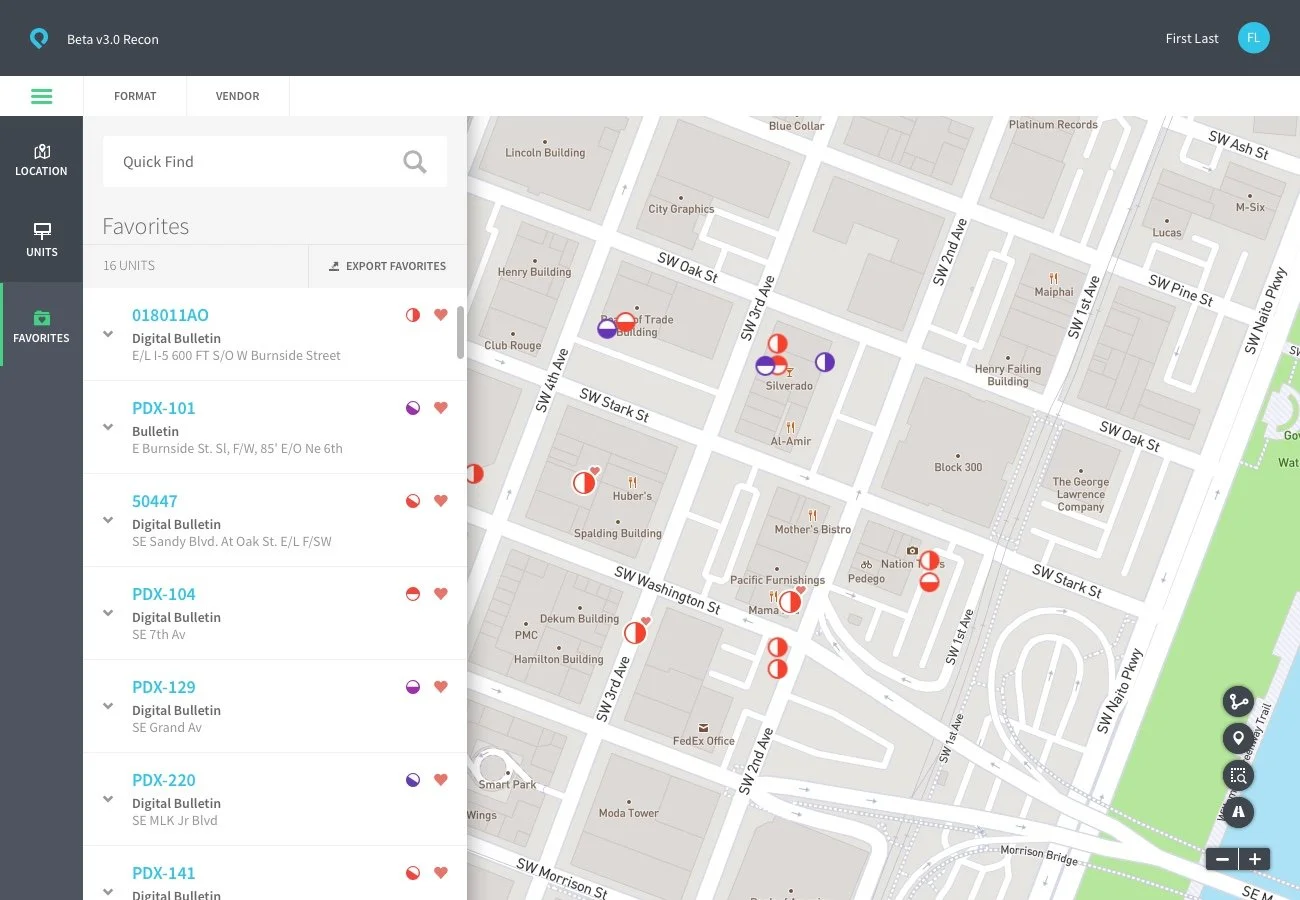Click the red status icon for PDX-141

point(413,873)
